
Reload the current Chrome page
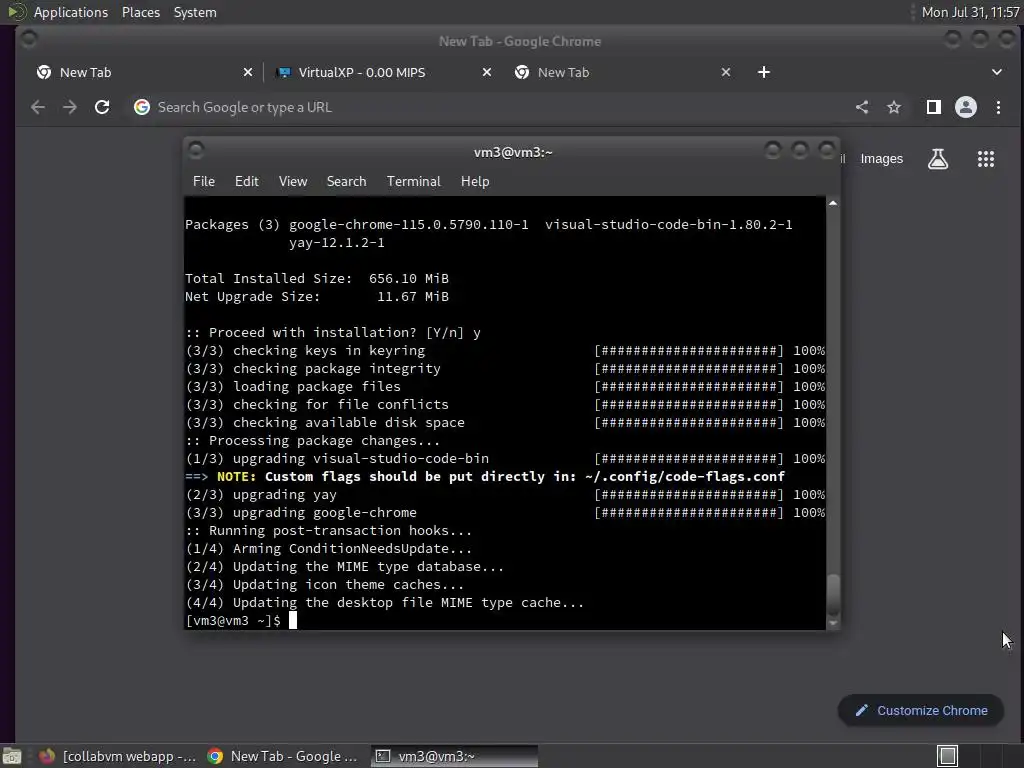click(102, 107)
